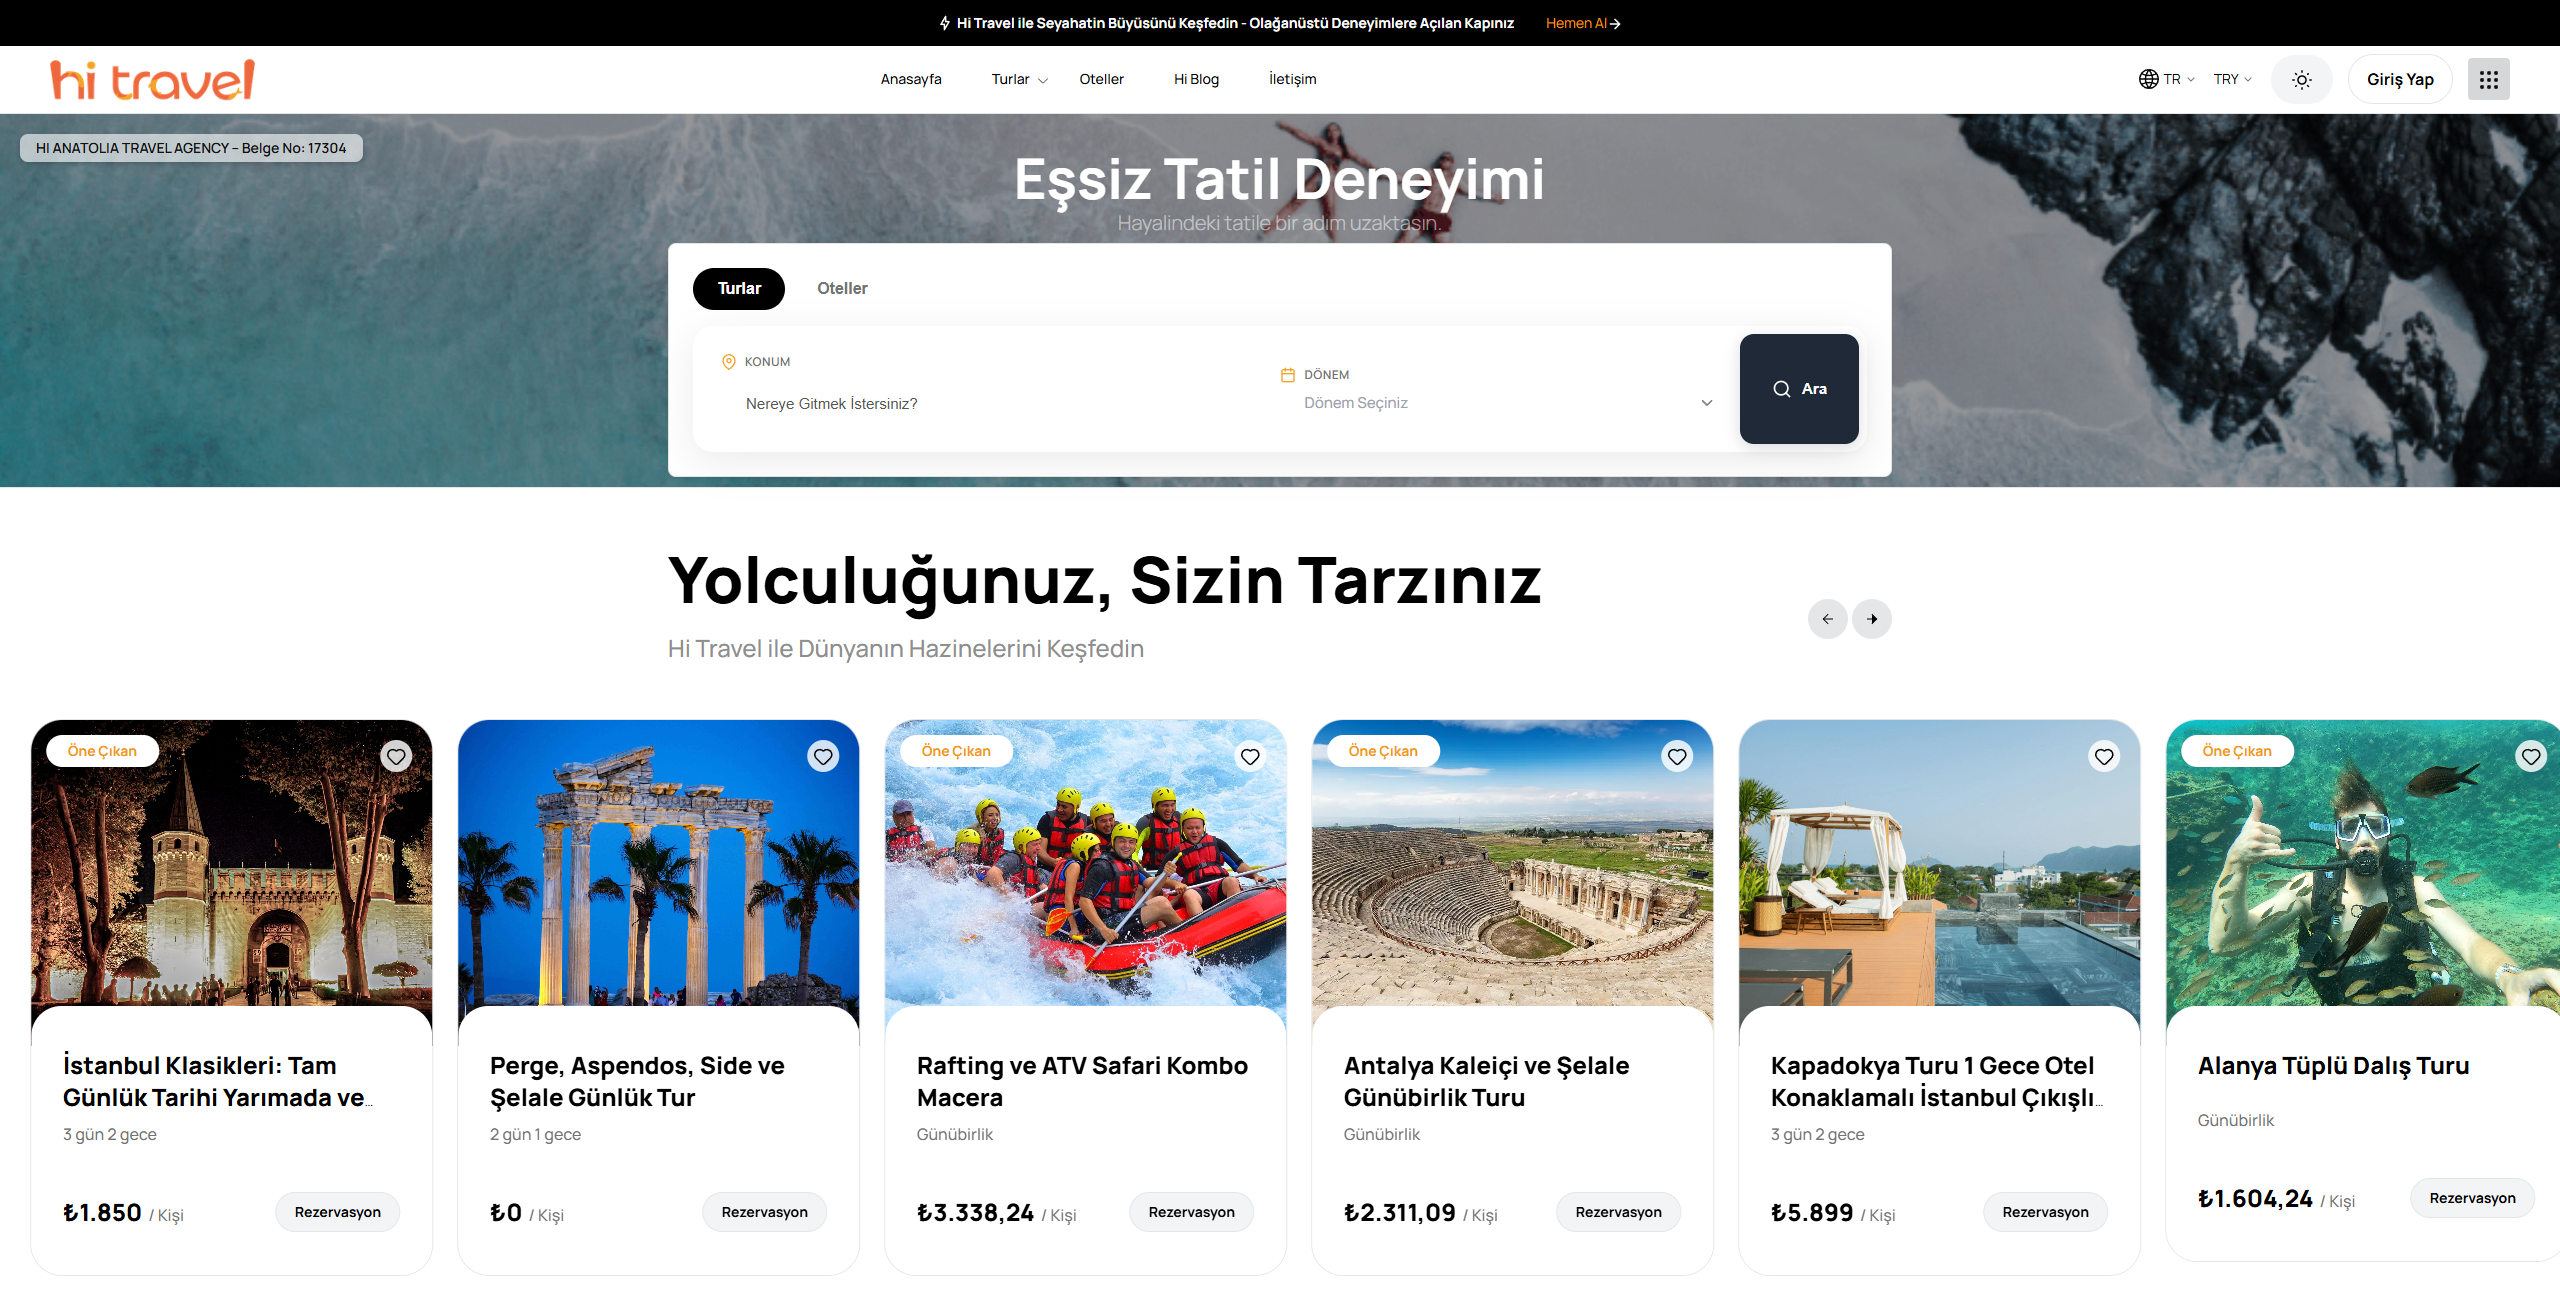Click the Nereye Gitmek İstersiniz location field
The width and height of the screenshot is (2560, 1305).
click(x=831, y=404)
